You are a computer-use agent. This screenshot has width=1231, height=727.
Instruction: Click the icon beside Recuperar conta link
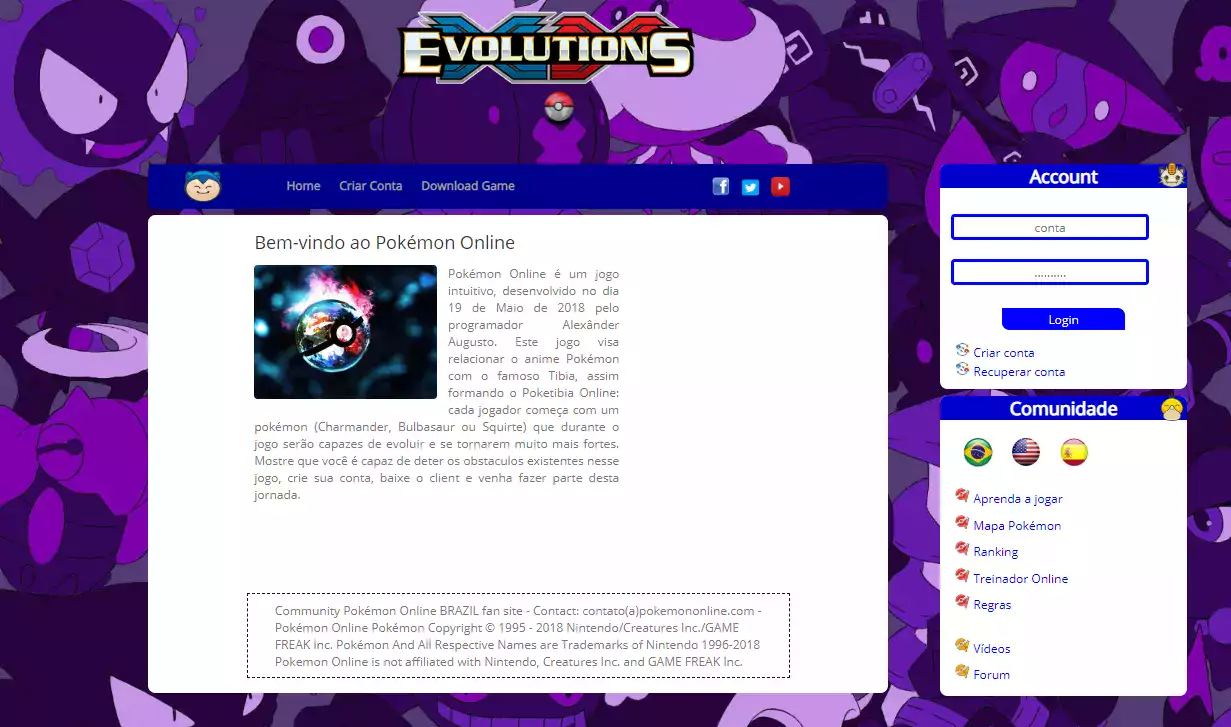(962, 369)
